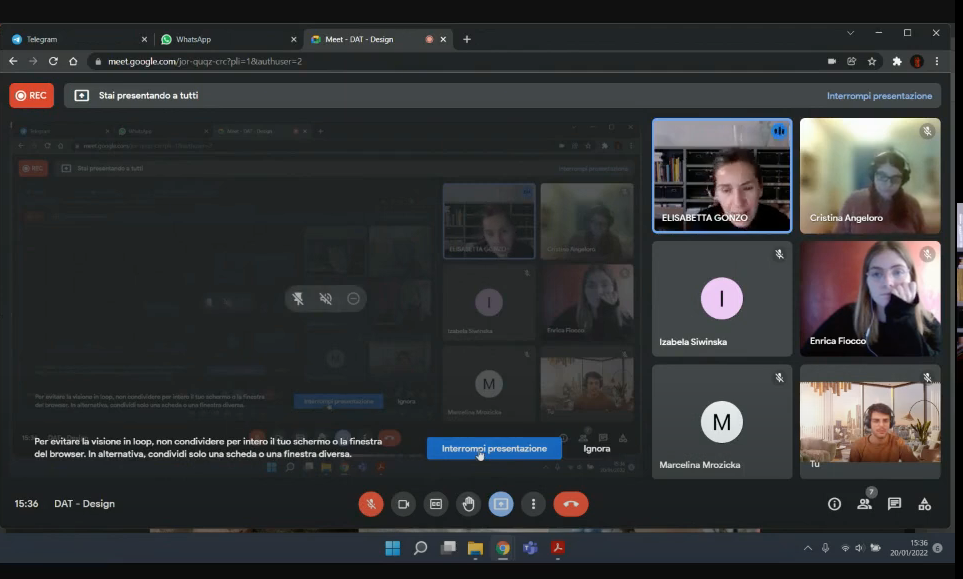Open chat with everyone panel
Screen dimensions: 963x579
point(894,504)
